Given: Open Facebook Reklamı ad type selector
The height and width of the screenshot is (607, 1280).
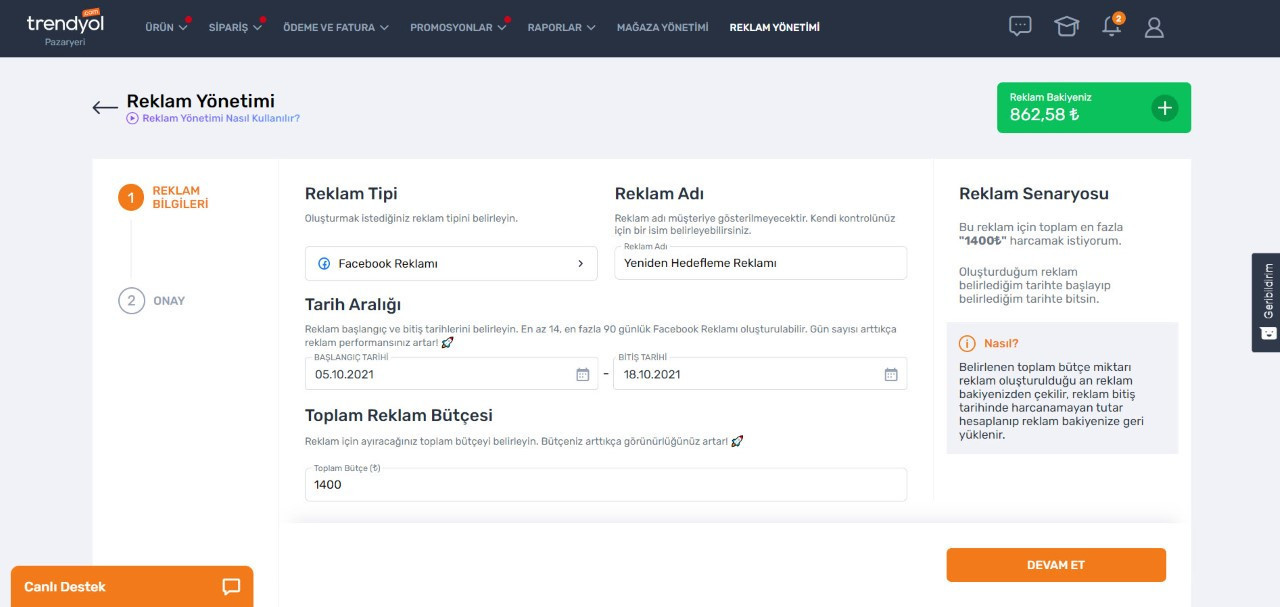Looking at the screenshot, I should click(451, 264).
